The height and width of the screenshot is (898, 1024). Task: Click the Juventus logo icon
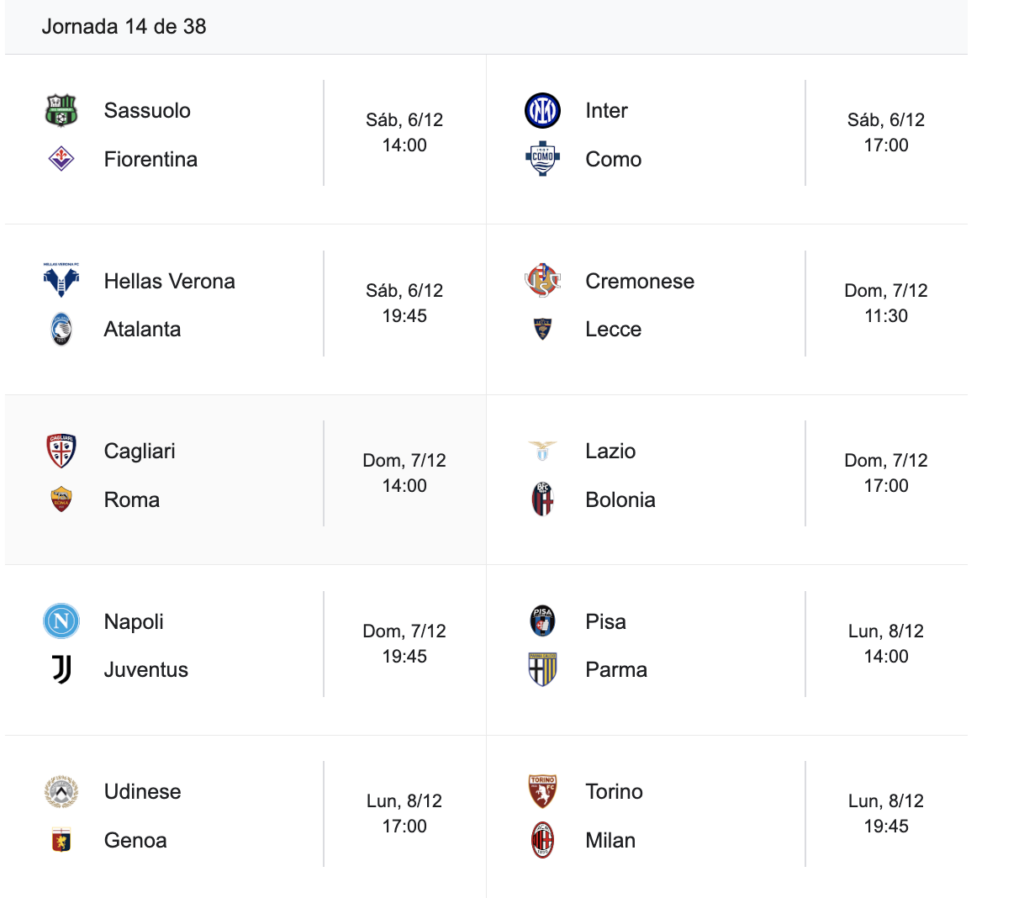coord(61,670)
